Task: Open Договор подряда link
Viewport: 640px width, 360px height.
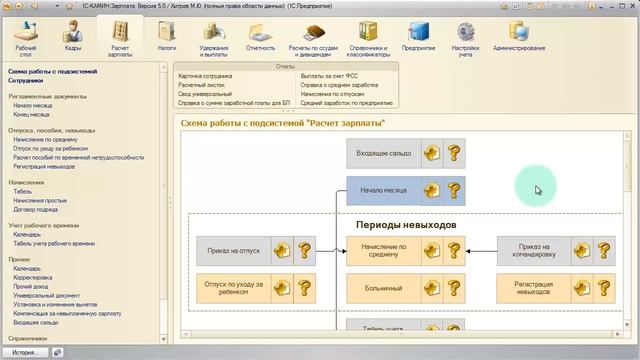Action: tap(36, 209)
